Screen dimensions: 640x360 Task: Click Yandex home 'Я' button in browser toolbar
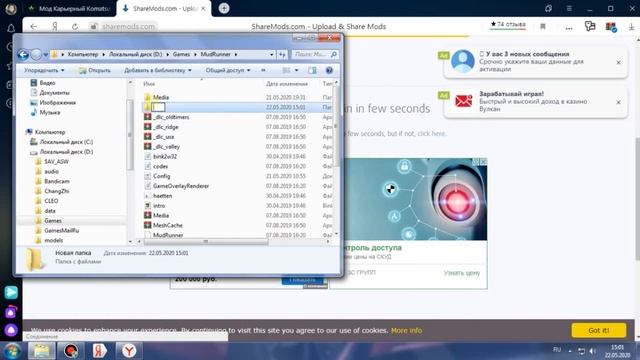(55, 27)
